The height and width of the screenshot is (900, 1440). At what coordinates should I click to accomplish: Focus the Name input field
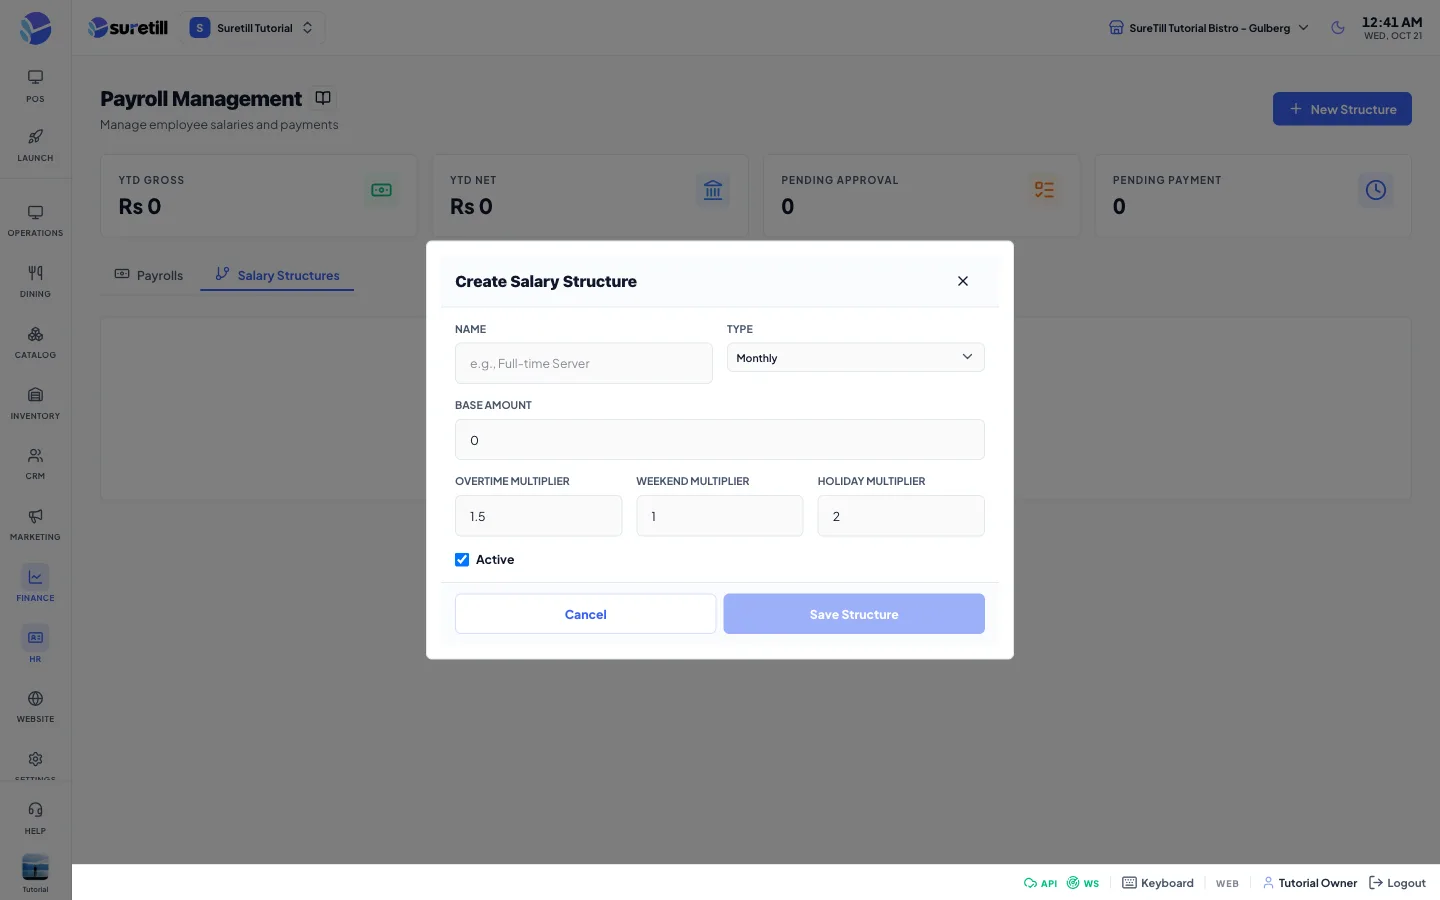[584, 363]
